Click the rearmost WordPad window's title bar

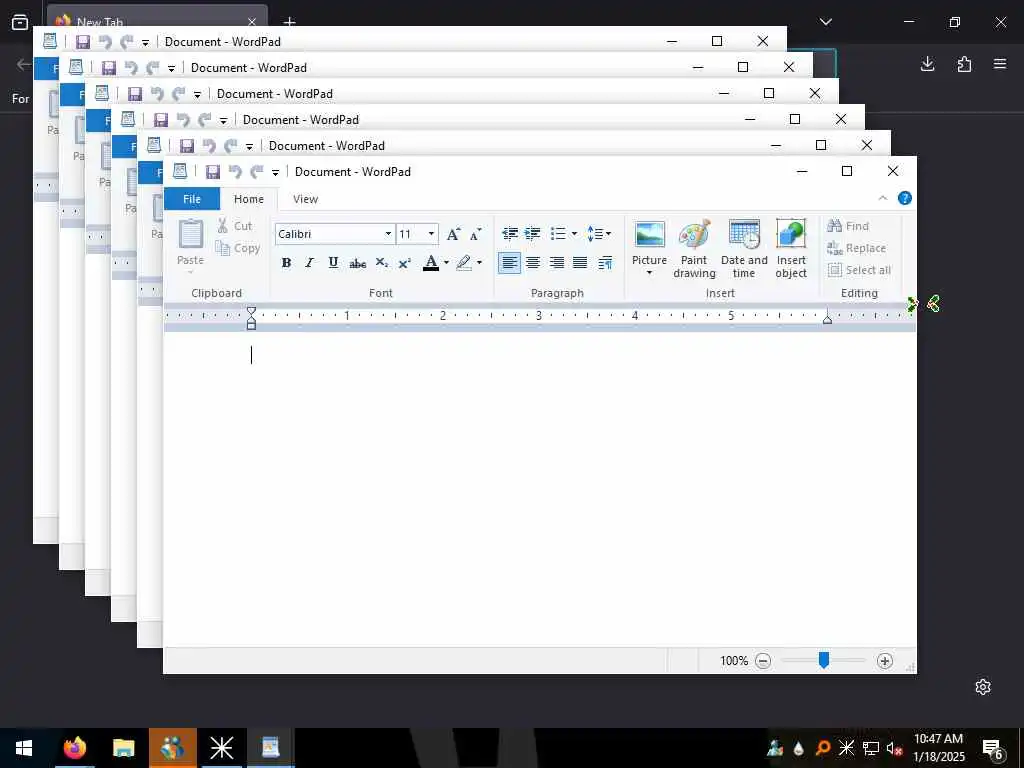pos(410,41)
